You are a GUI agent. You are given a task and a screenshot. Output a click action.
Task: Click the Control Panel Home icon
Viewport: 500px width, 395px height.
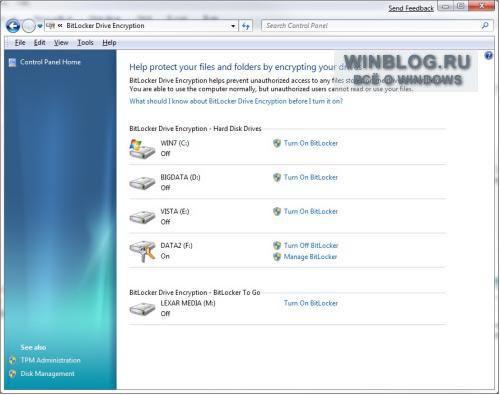click(x=12, y=62)
